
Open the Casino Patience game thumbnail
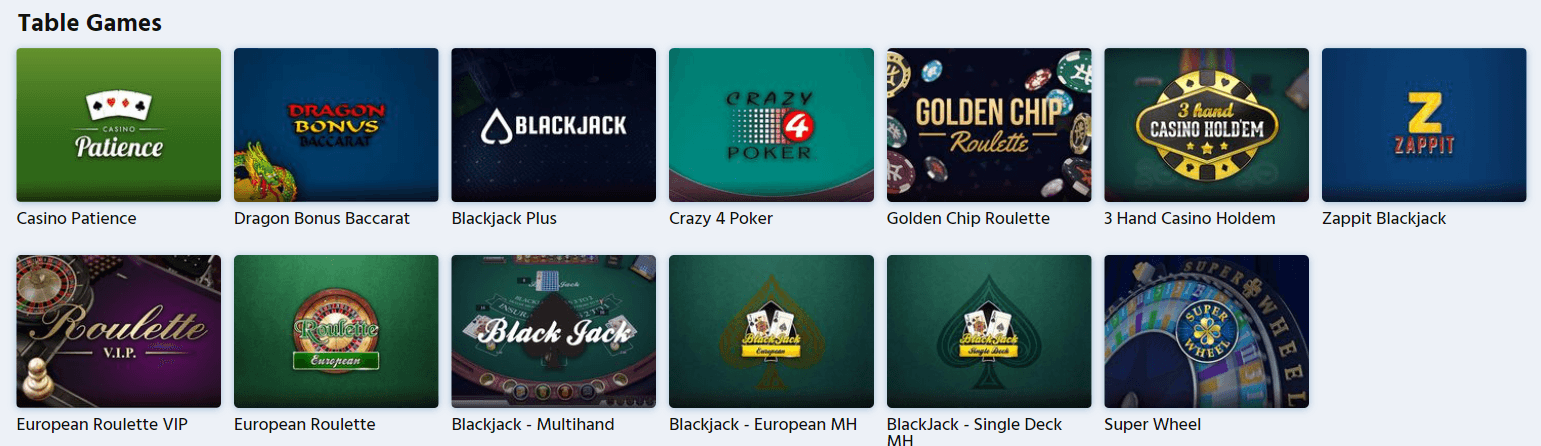pyautogui.click(x=118, y=125)
